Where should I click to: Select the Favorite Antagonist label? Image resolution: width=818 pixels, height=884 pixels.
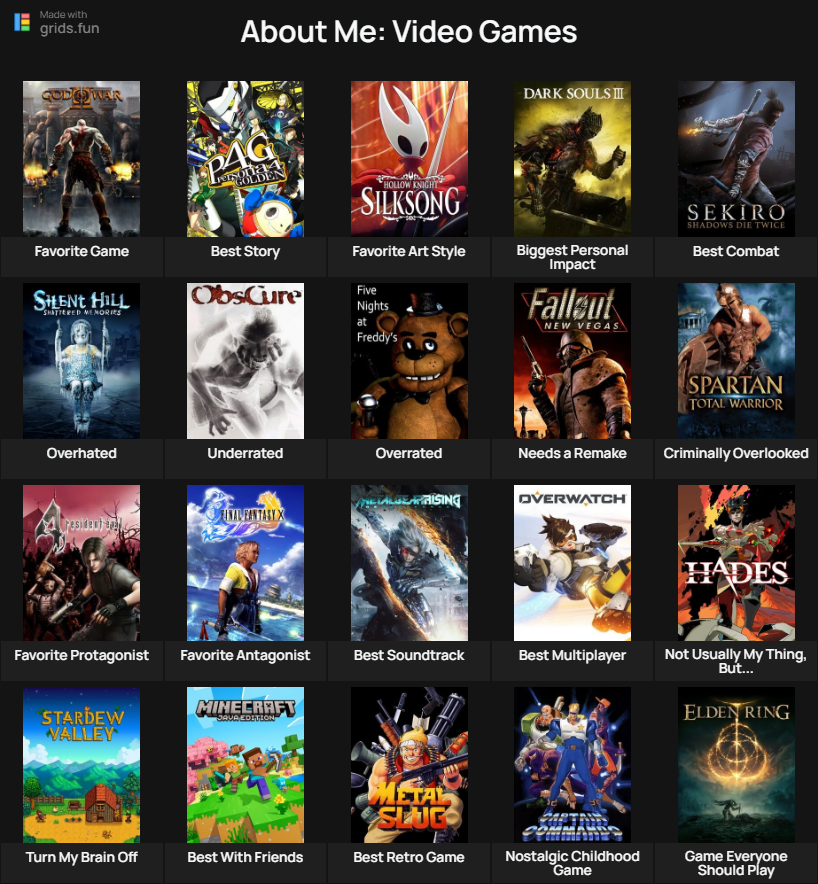coord(245,655)
